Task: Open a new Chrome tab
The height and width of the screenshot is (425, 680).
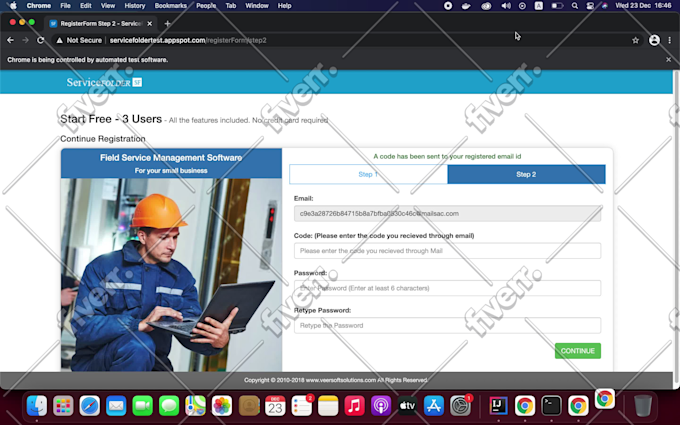Action: (x=167, y=24)
